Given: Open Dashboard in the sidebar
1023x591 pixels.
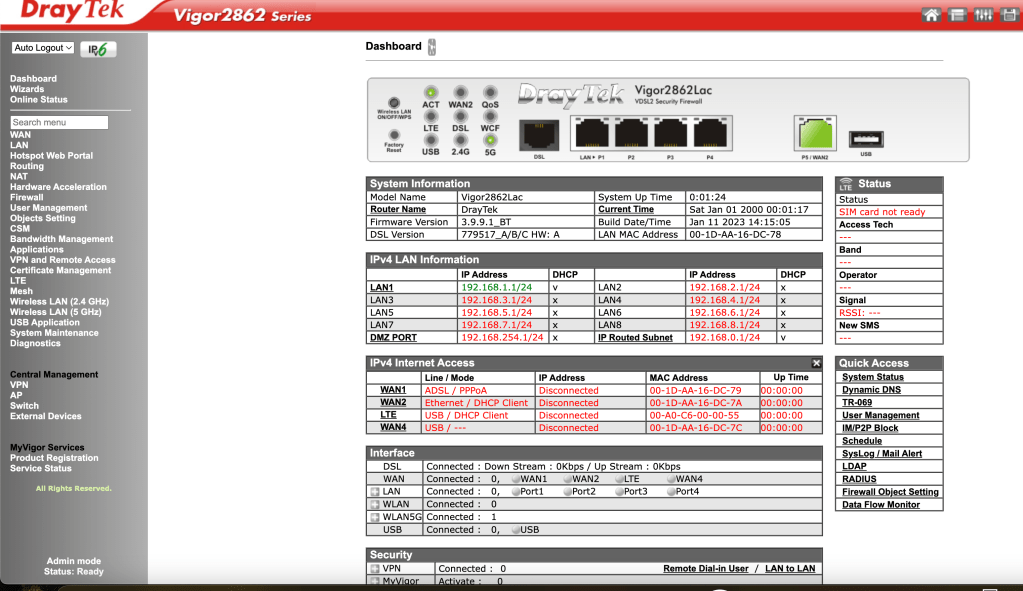Looking at the screenshot, I should point(33,78).
